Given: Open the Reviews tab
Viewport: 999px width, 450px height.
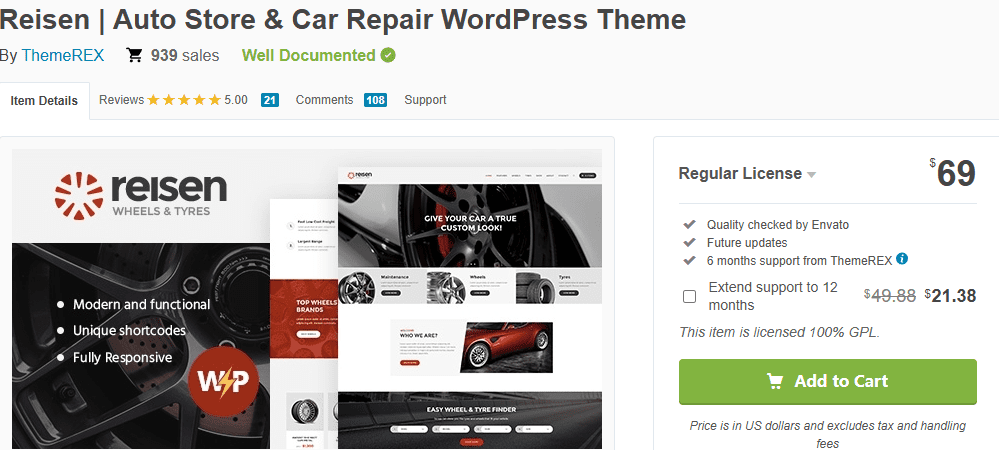Looking at the screenshot, I should coord(121,100).
